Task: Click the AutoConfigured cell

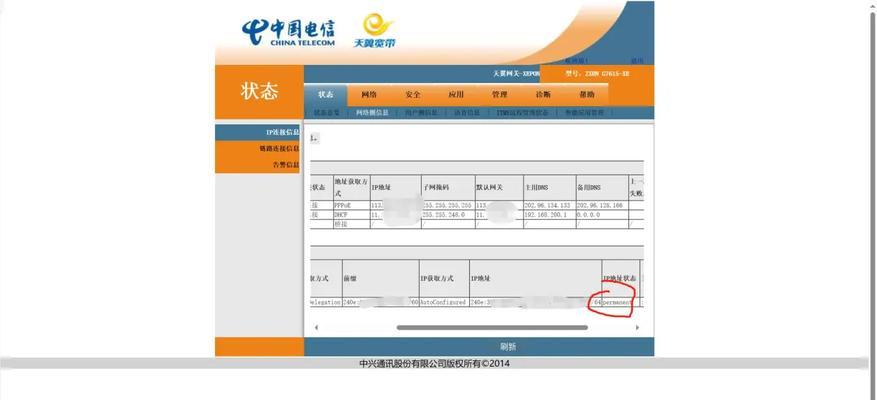Action: (444, 302)
